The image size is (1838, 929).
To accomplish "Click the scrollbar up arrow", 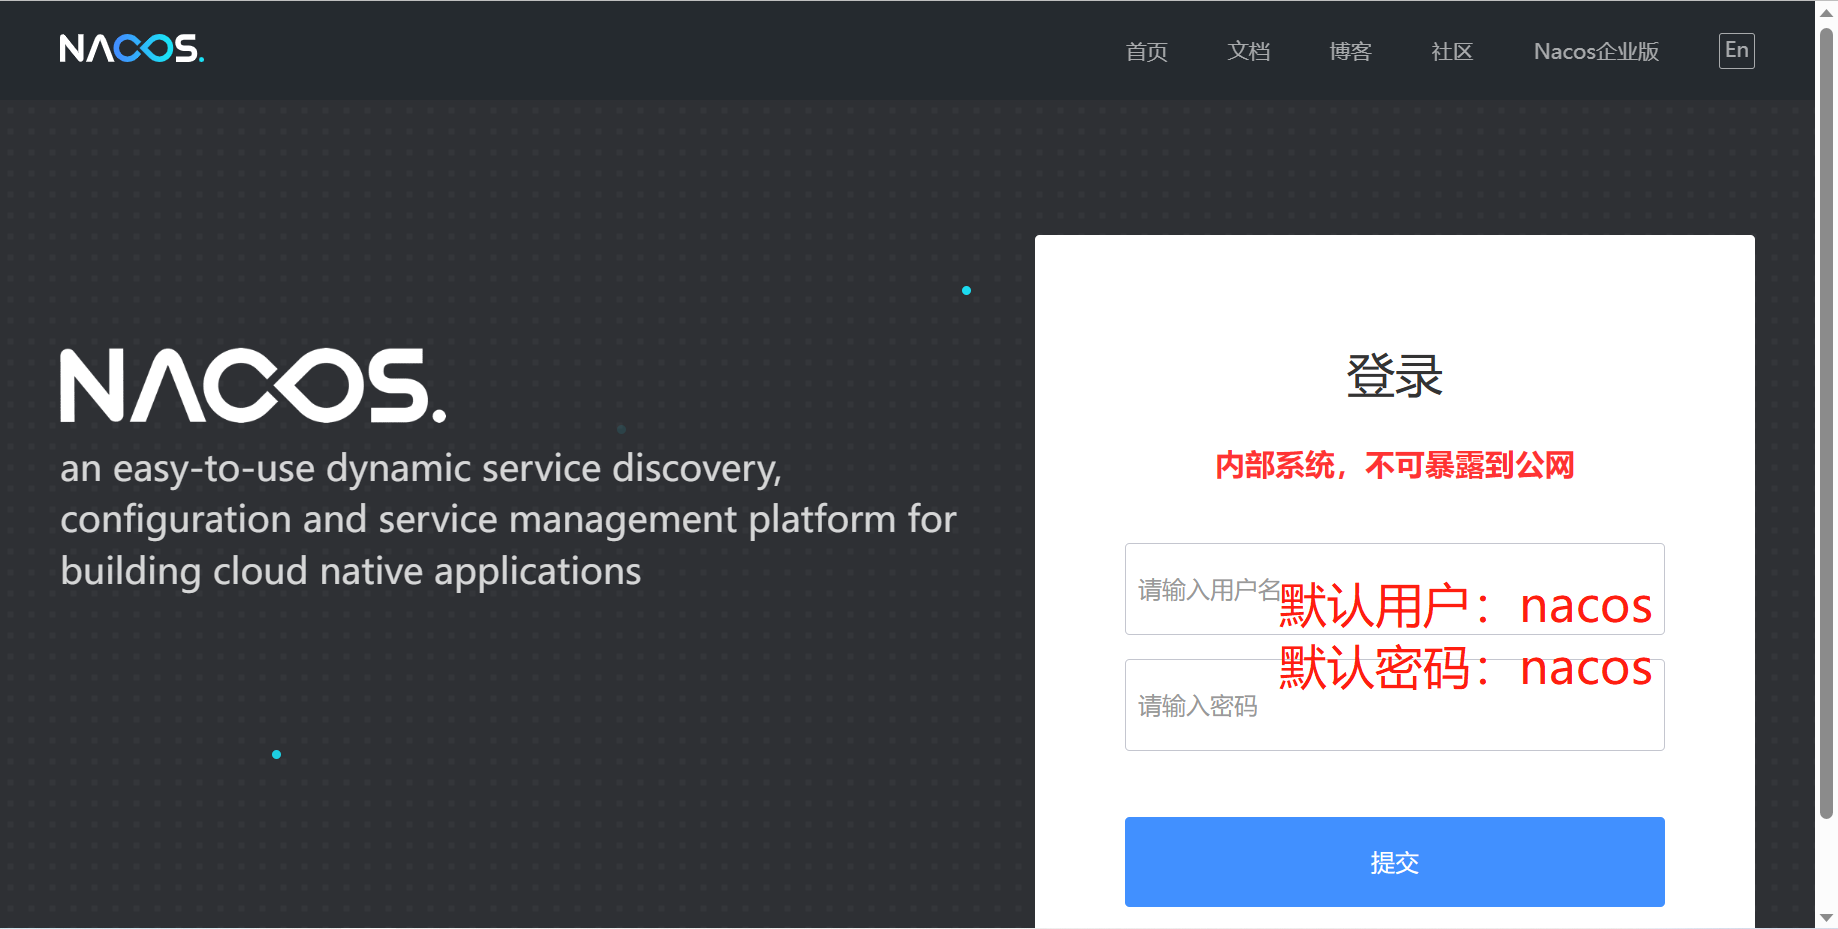I will [1826, 12].
